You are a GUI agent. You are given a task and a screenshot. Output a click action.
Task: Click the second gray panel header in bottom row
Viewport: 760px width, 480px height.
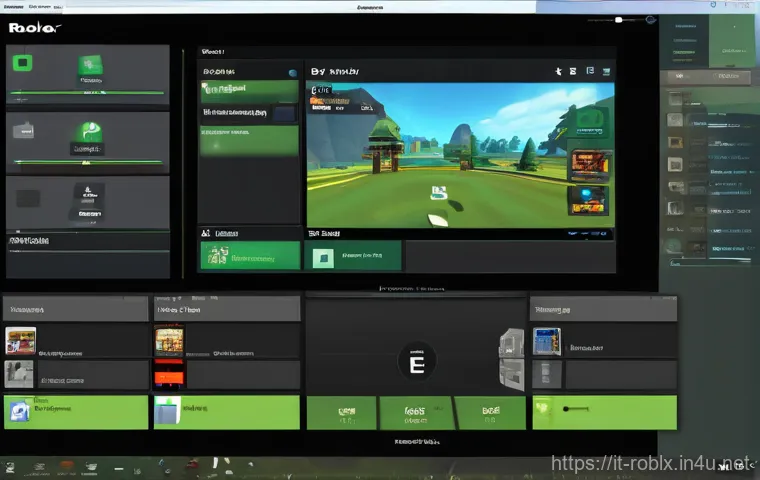click(227, 309)
